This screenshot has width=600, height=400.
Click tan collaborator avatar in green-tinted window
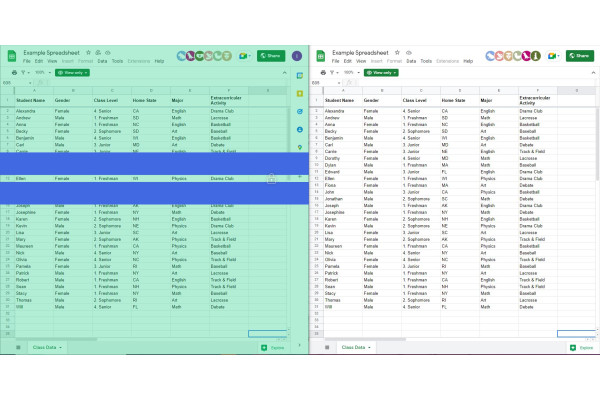click(x=227, y=56)
